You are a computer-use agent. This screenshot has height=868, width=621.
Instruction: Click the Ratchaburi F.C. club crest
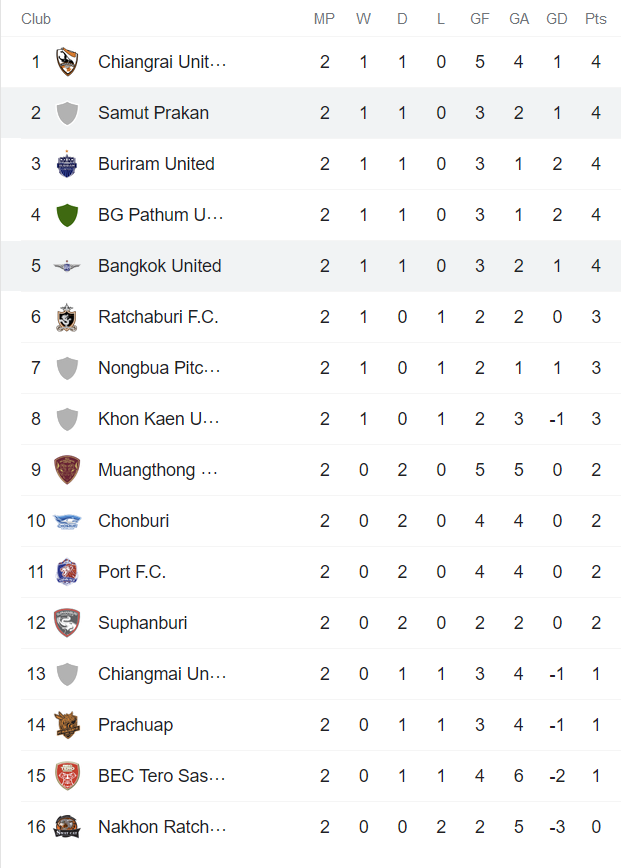(x=67, y=317)
